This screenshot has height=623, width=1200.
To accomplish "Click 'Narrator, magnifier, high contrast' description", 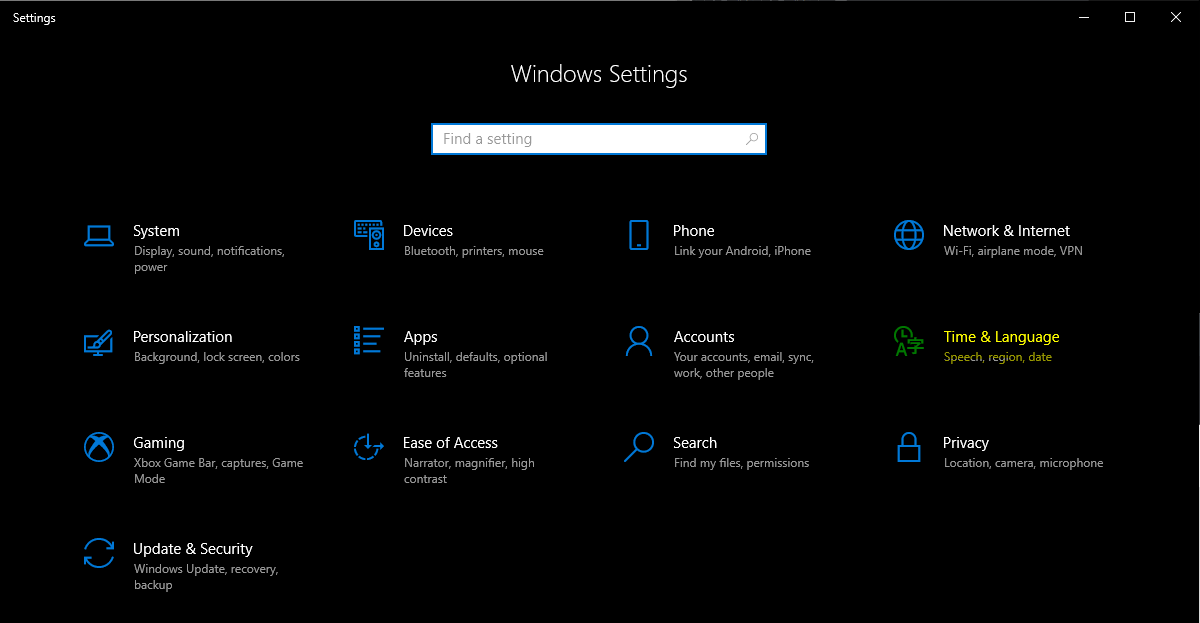I will click(x=469, y=471).
